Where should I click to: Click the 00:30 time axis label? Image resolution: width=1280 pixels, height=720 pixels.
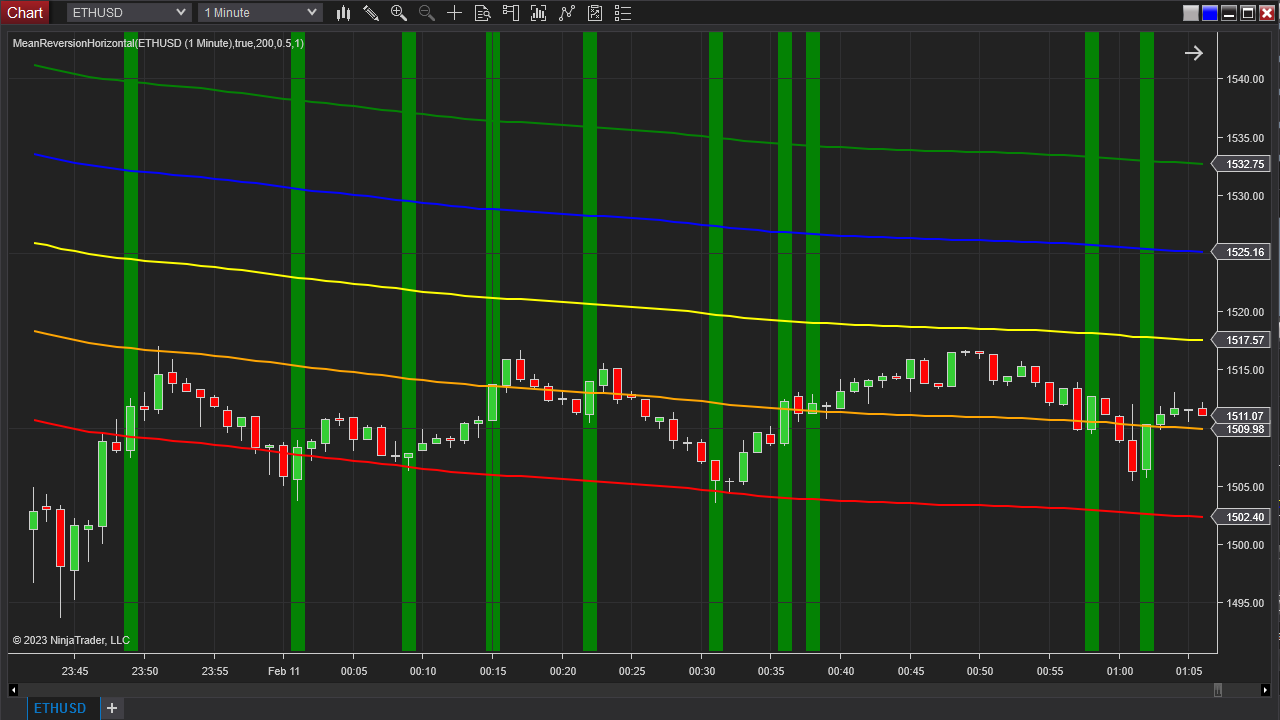pos(702,671)
